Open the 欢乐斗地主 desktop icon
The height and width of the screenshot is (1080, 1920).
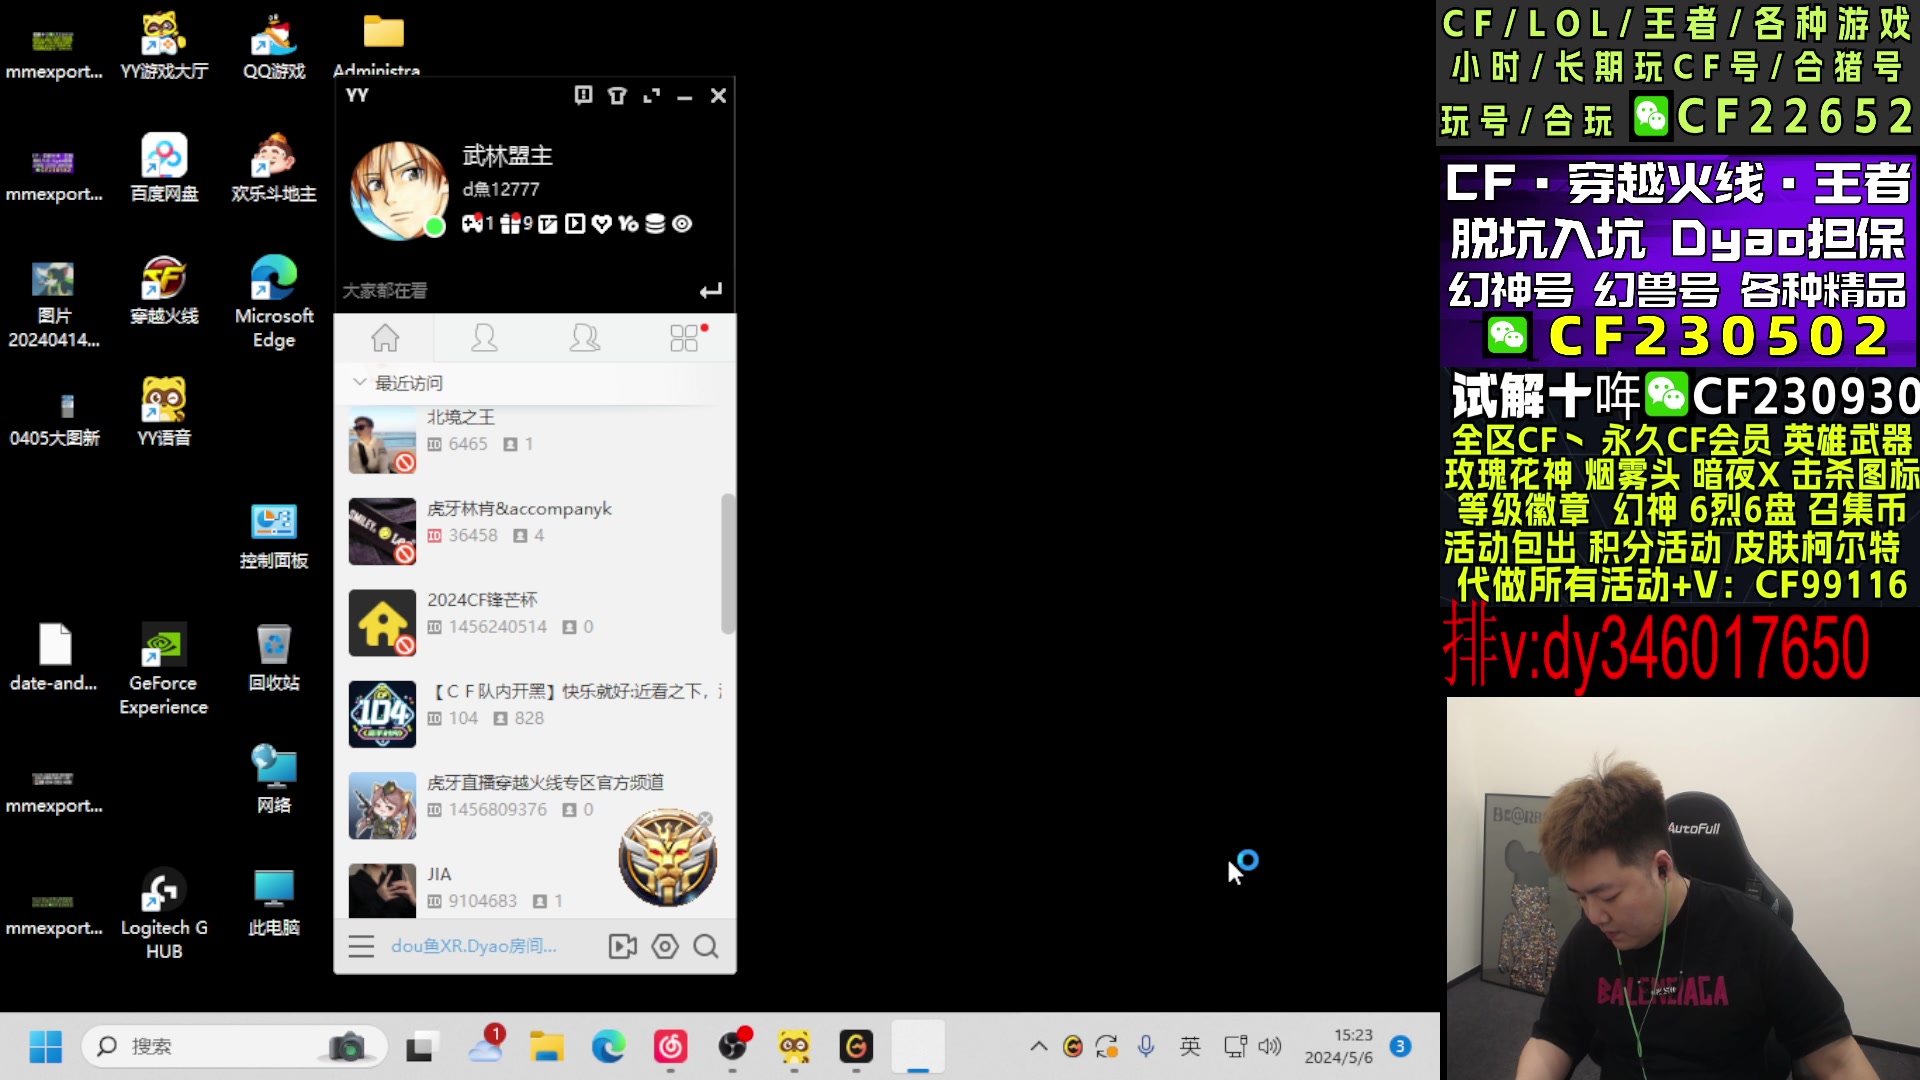pyautogui.click(x=274, y=168)
